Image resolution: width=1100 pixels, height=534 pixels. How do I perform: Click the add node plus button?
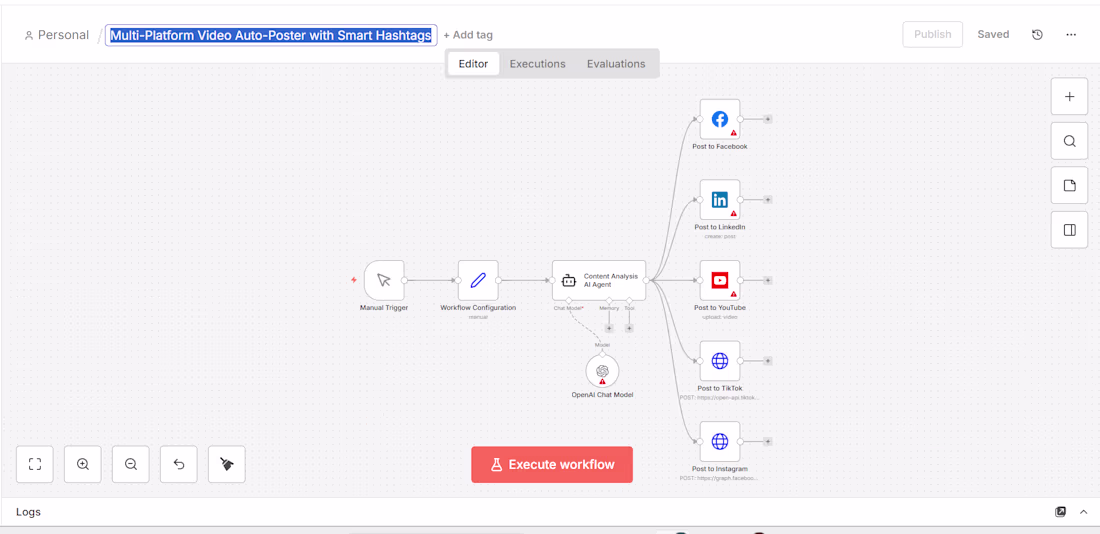point(1069,97)
